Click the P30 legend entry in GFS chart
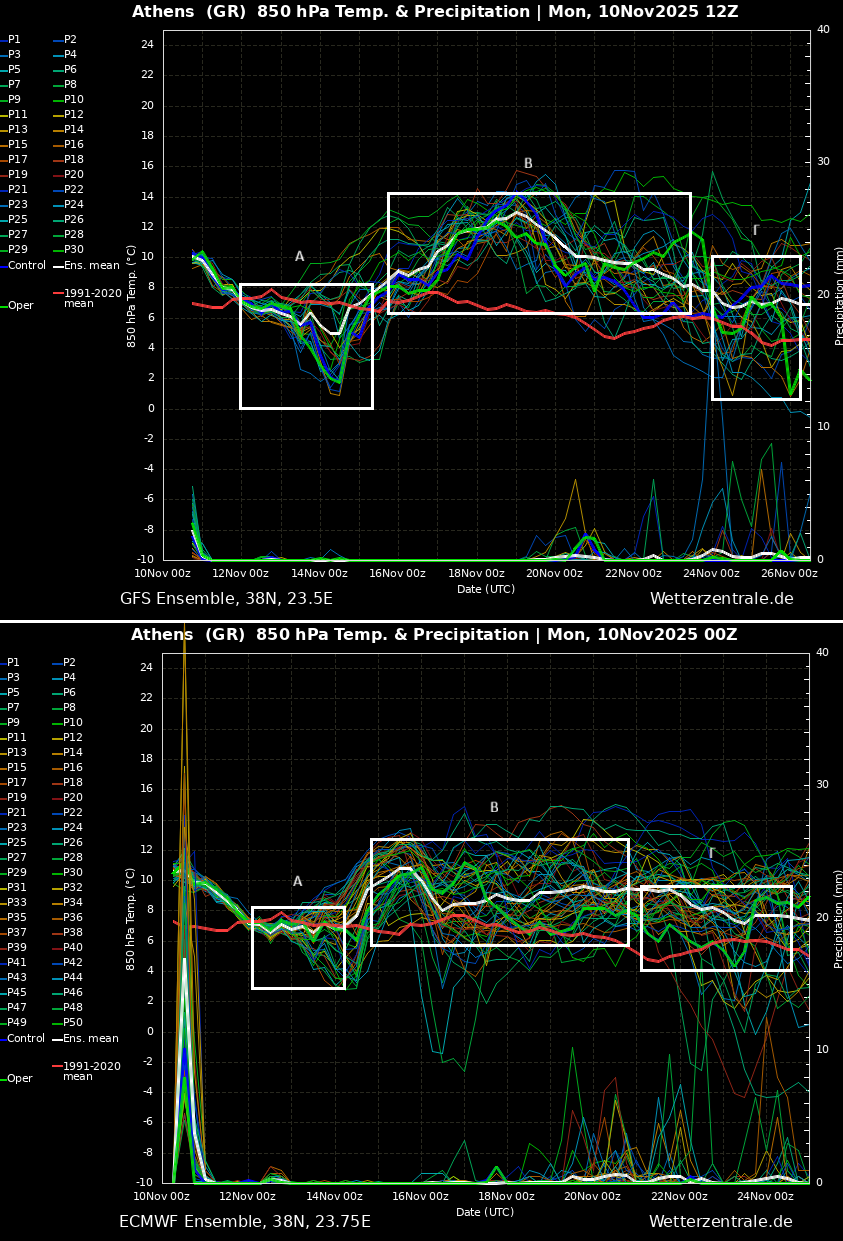This screenshot has width=843, height=1241. click(74, 250)
